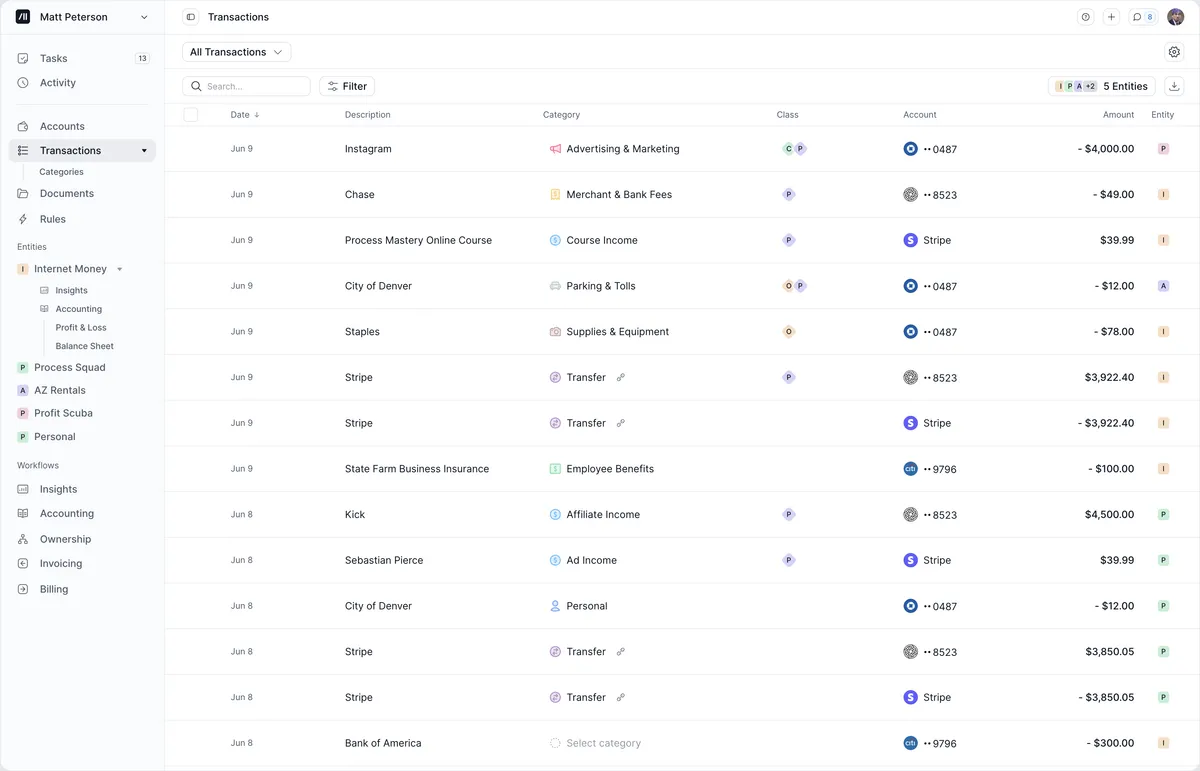Click the Ownership workflow icon

23,539
